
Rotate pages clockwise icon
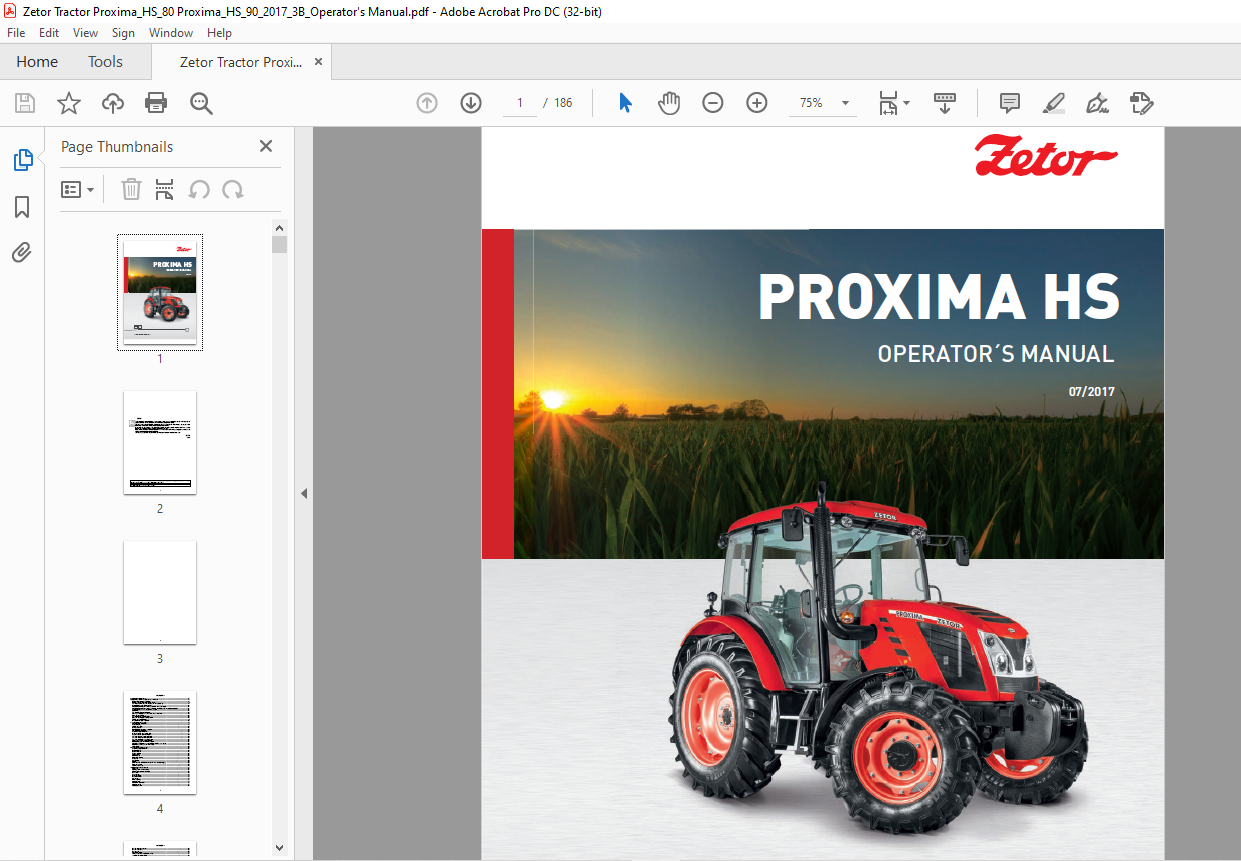[233, 189]
